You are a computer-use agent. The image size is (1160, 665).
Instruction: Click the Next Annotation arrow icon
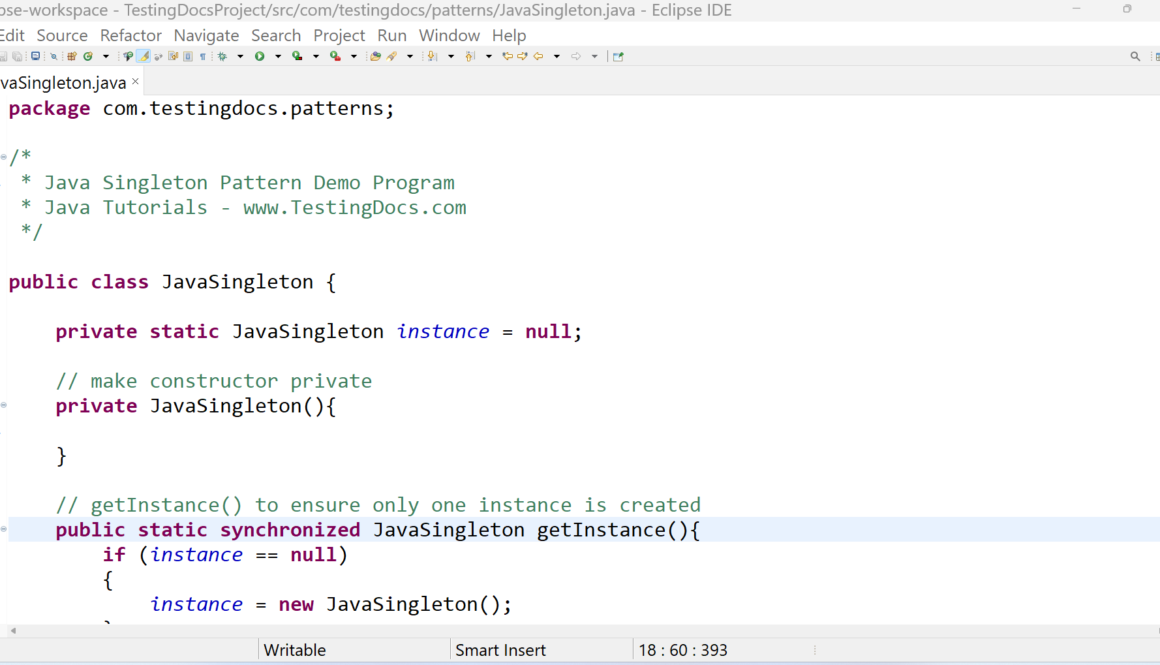coord(432,57)
